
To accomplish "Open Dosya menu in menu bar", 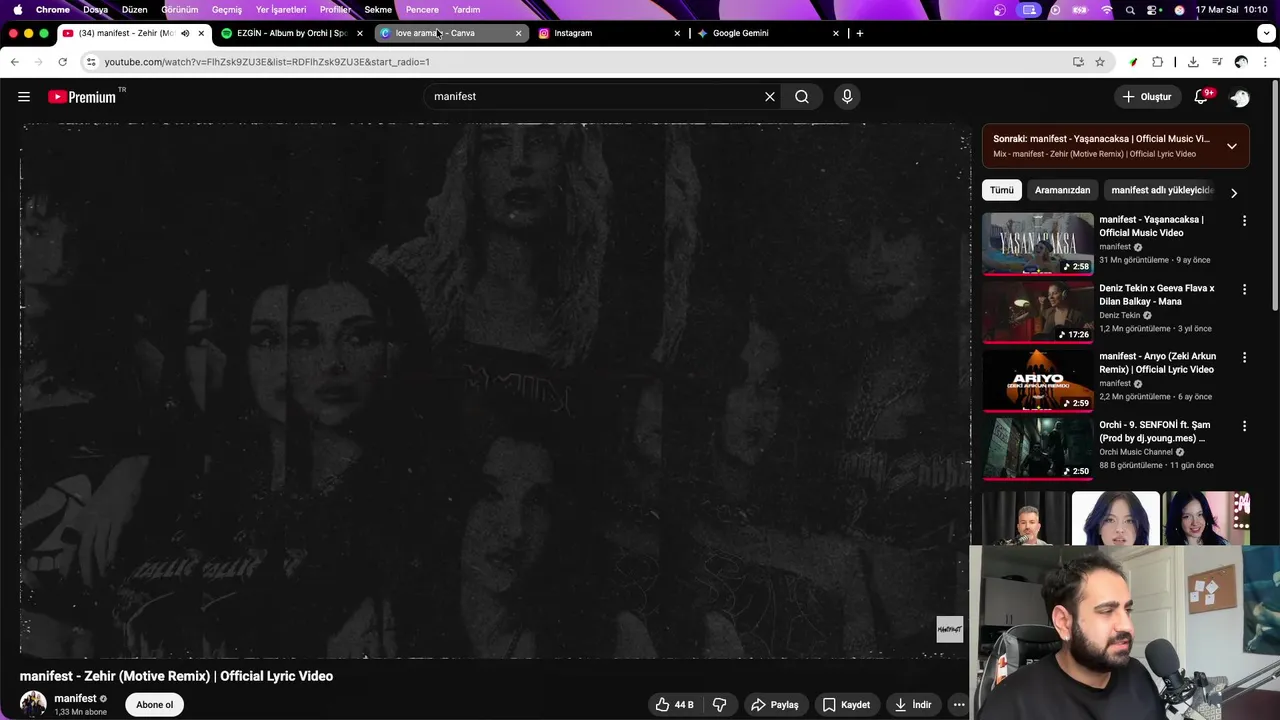I will (95, 10).
